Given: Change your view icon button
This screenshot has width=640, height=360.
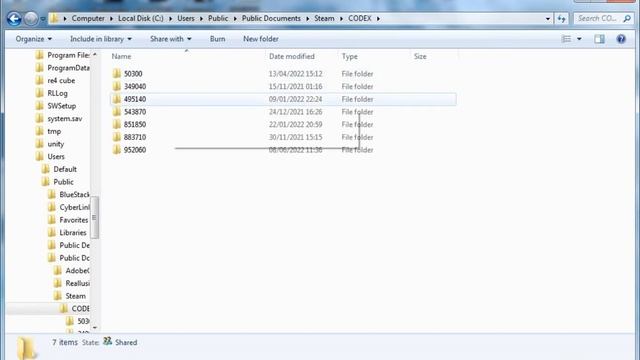Looking at the screenshot, I should [x=566, y=39].
